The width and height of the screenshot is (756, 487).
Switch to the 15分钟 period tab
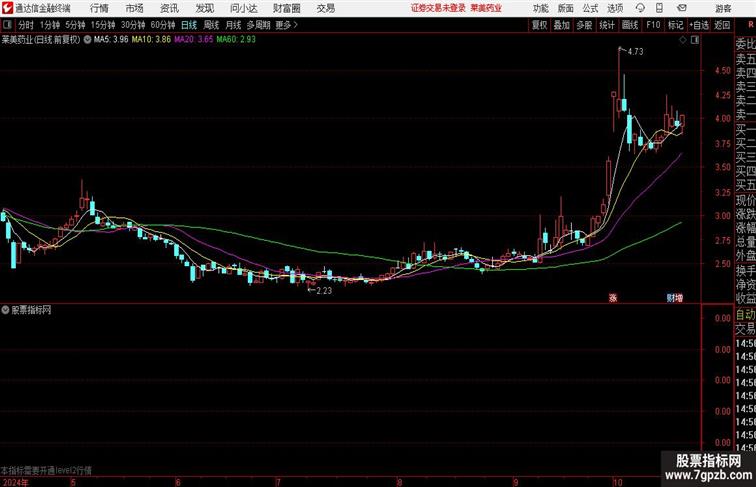[x=103, y=25]
